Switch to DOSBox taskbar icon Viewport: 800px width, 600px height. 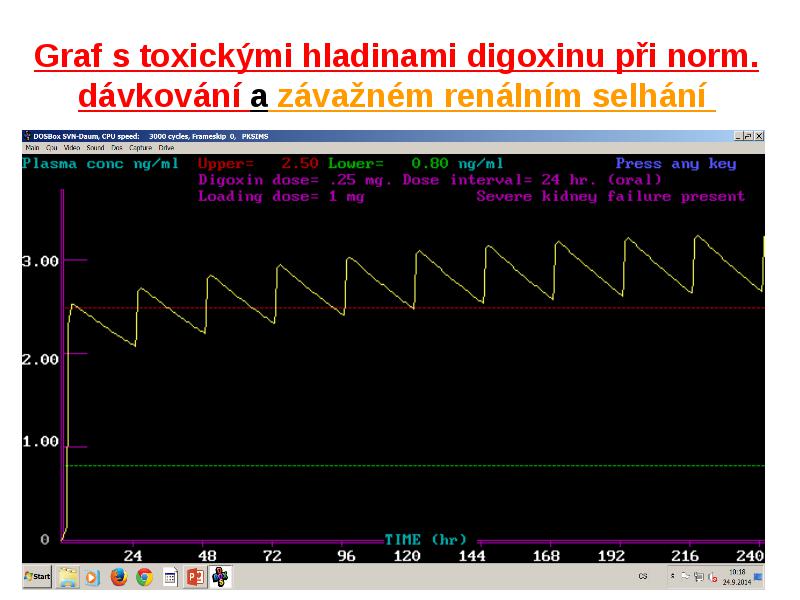click(x=220, y=577)
